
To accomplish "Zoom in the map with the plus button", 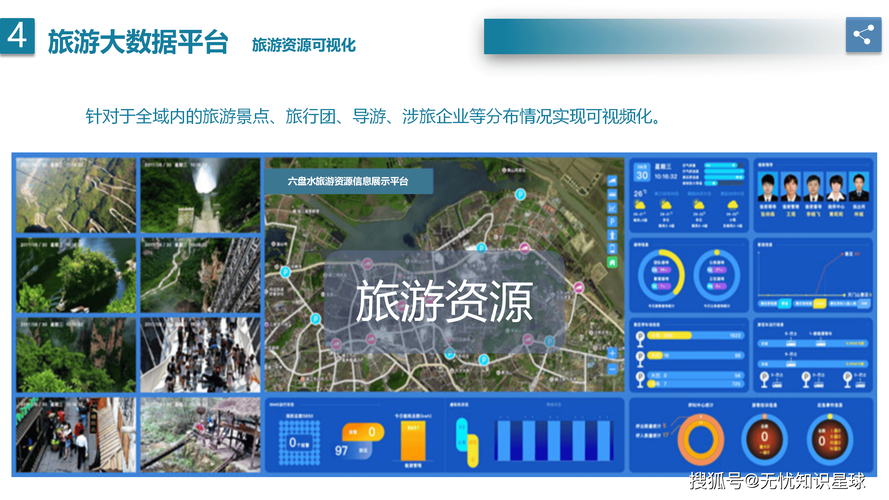I will coord(612,353).
